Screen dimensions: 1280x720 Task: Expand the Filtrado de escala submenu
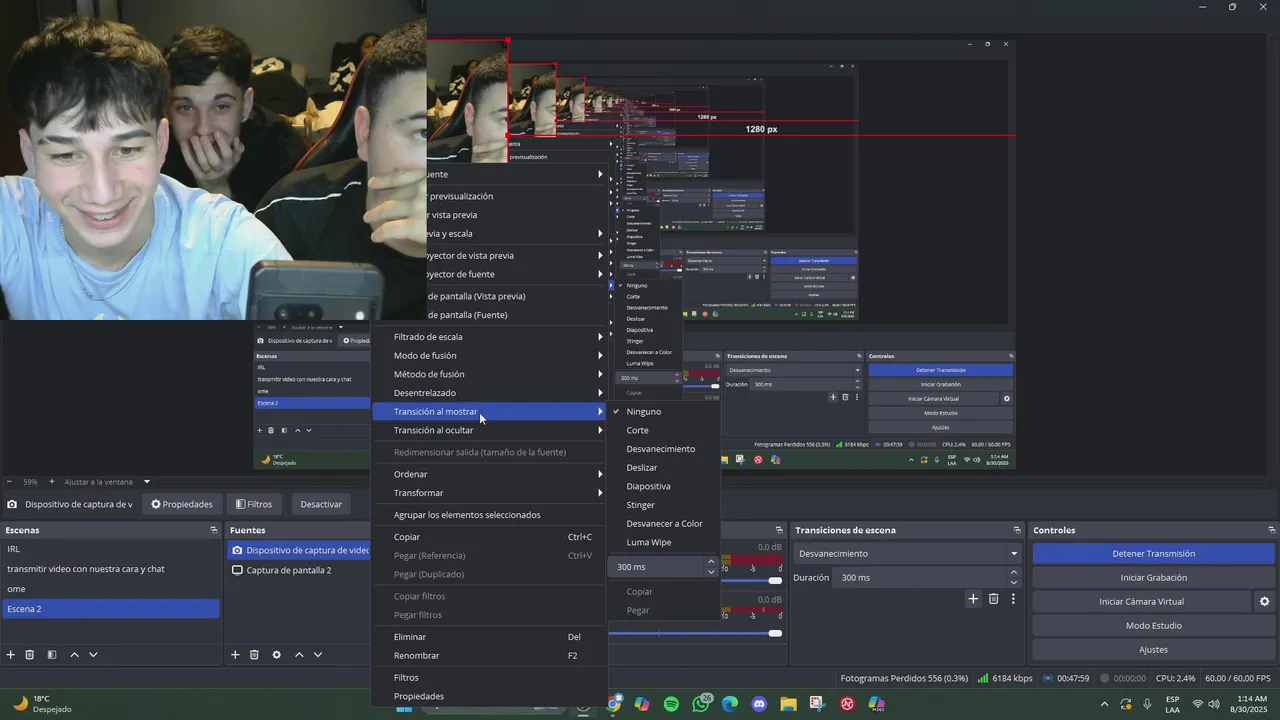pyautogui.click(x=489, y=337)
